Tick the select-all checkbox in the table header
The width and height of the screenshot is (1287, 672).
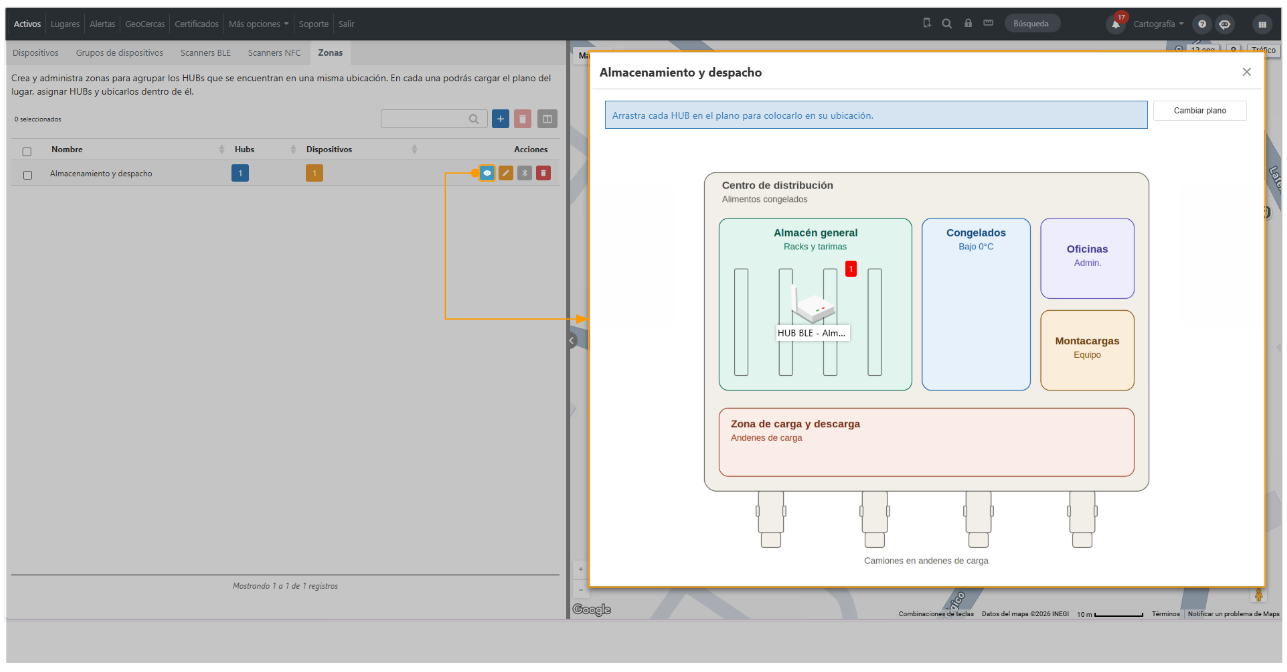coord(27,151)
